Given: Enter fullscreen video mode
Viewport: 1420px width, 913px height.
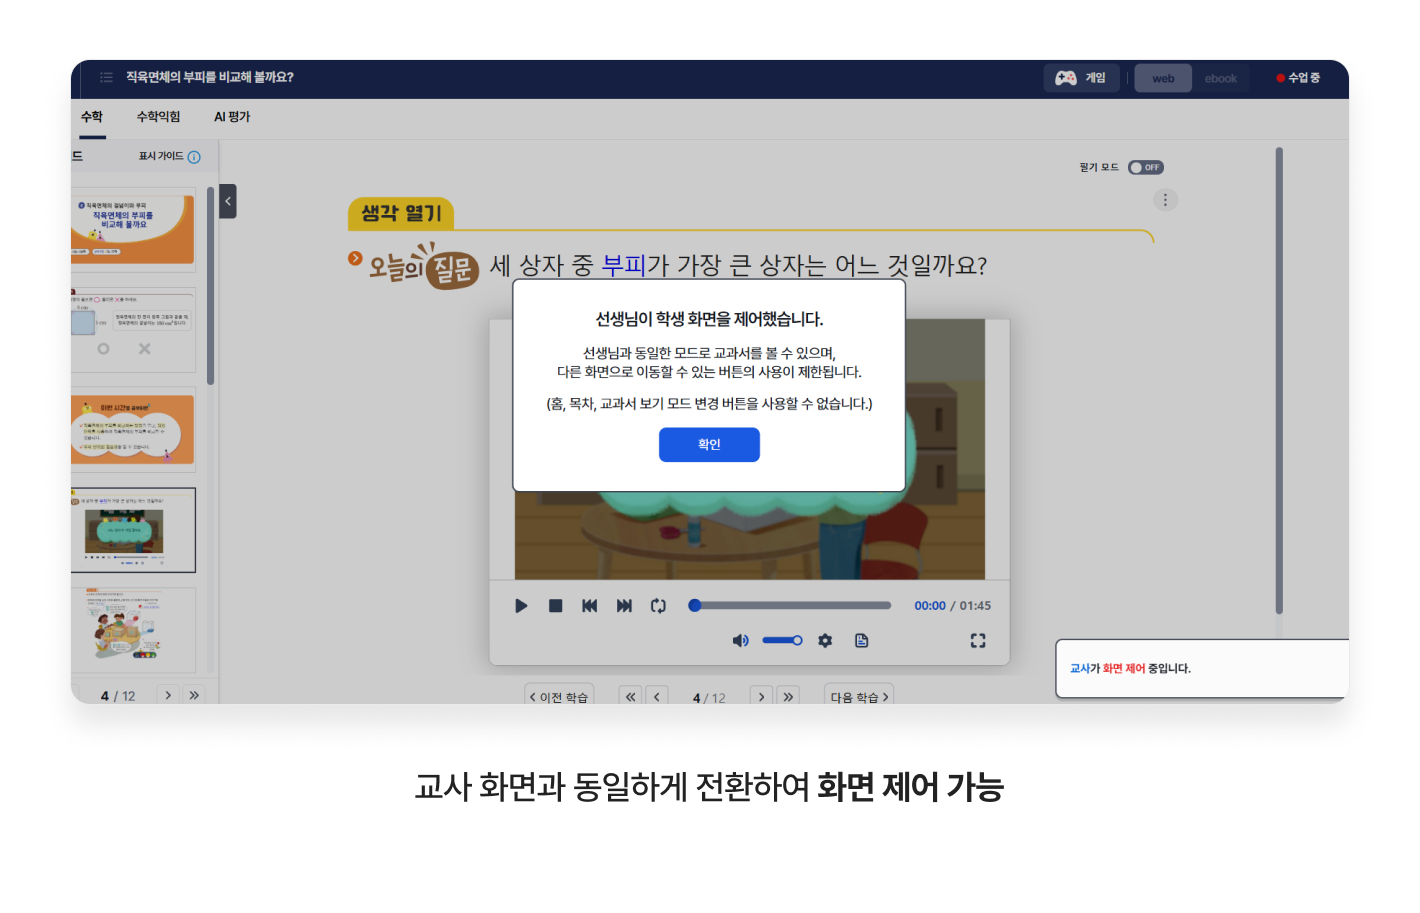Looking at the screenshot, I should pyautogui.click(x=978, y=641).
